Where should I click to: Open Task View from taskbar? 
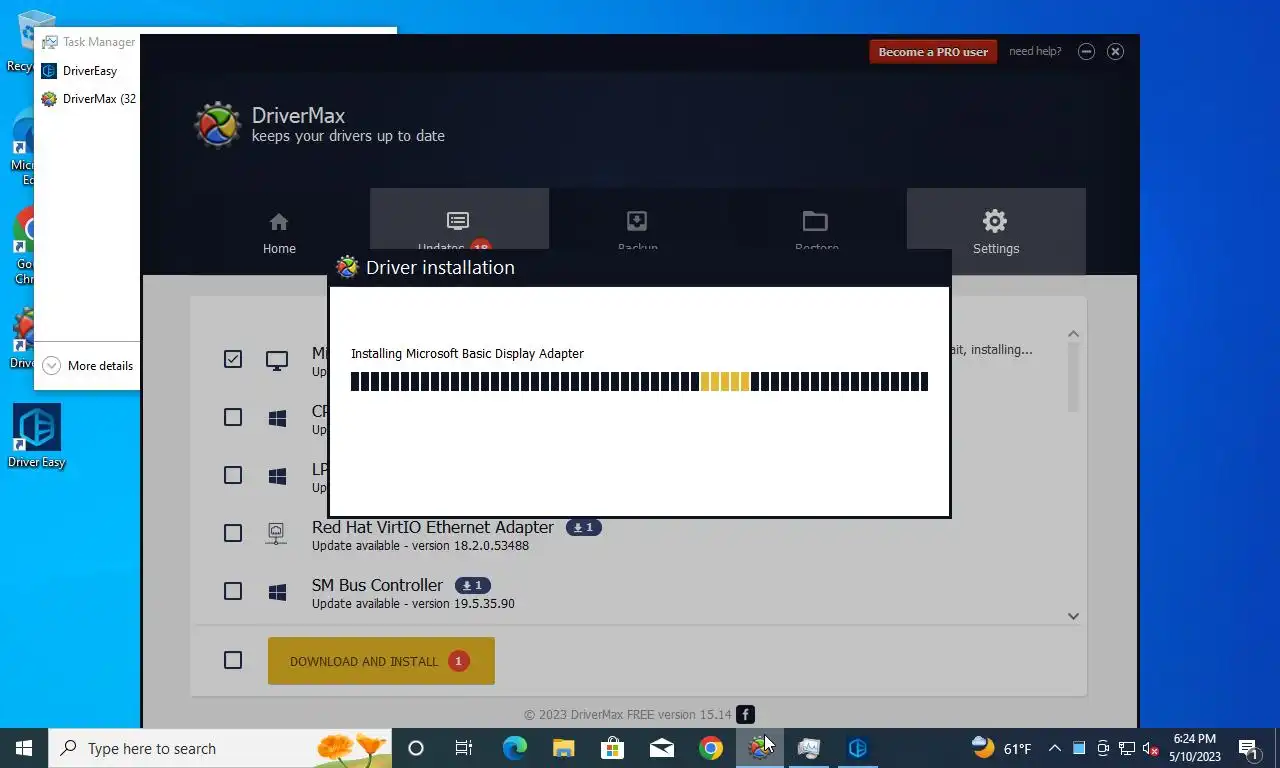[464, 748]
